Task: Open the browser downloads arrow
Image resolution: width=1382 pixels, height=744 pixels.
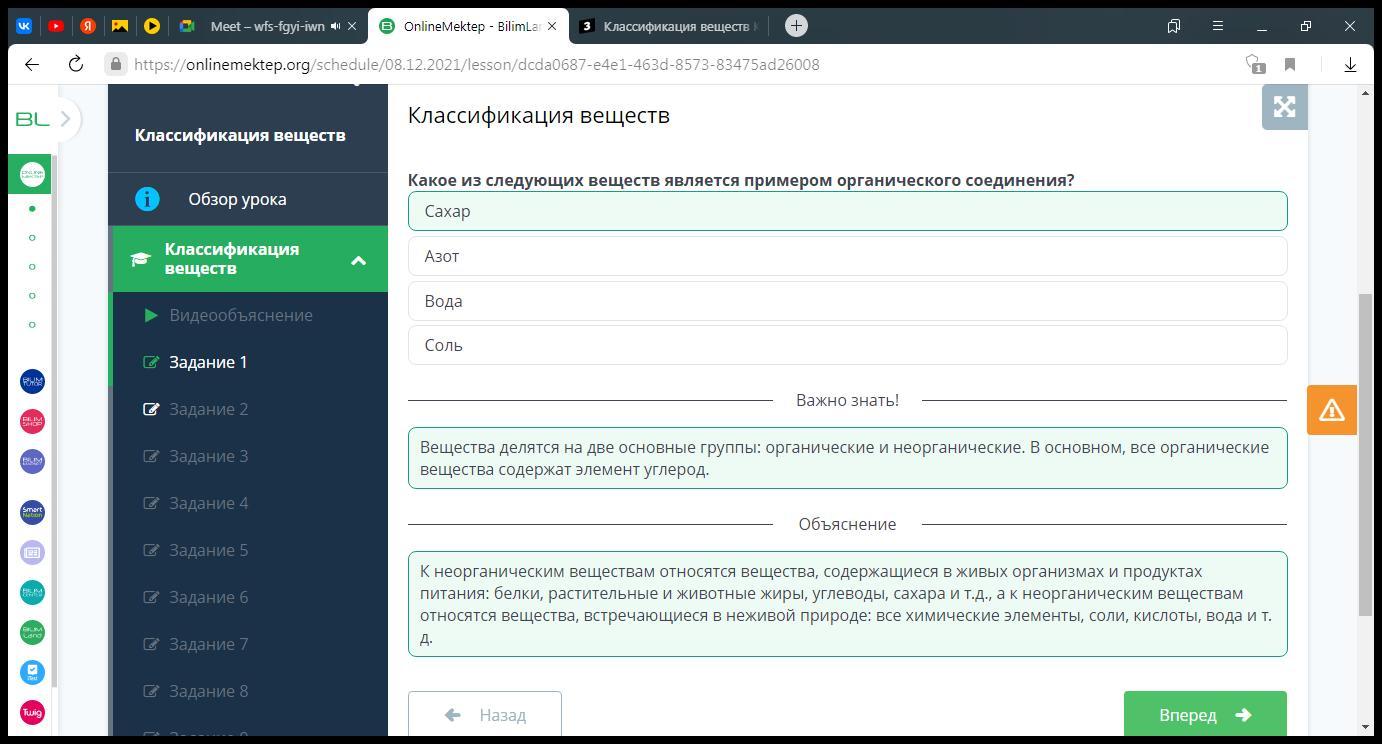Action: pos(1350,64)
